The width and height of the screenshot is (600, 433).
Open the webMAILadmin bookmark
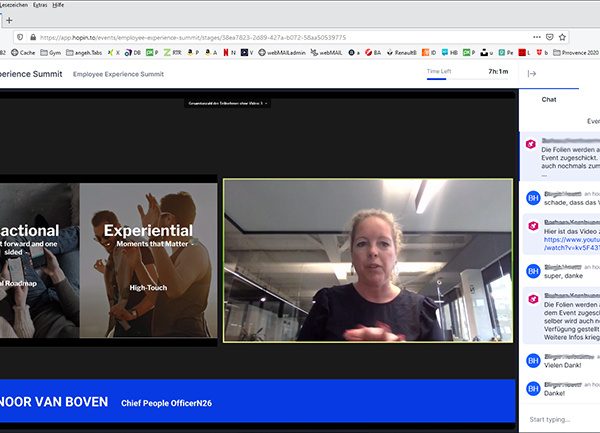click(x=282, y=52)
